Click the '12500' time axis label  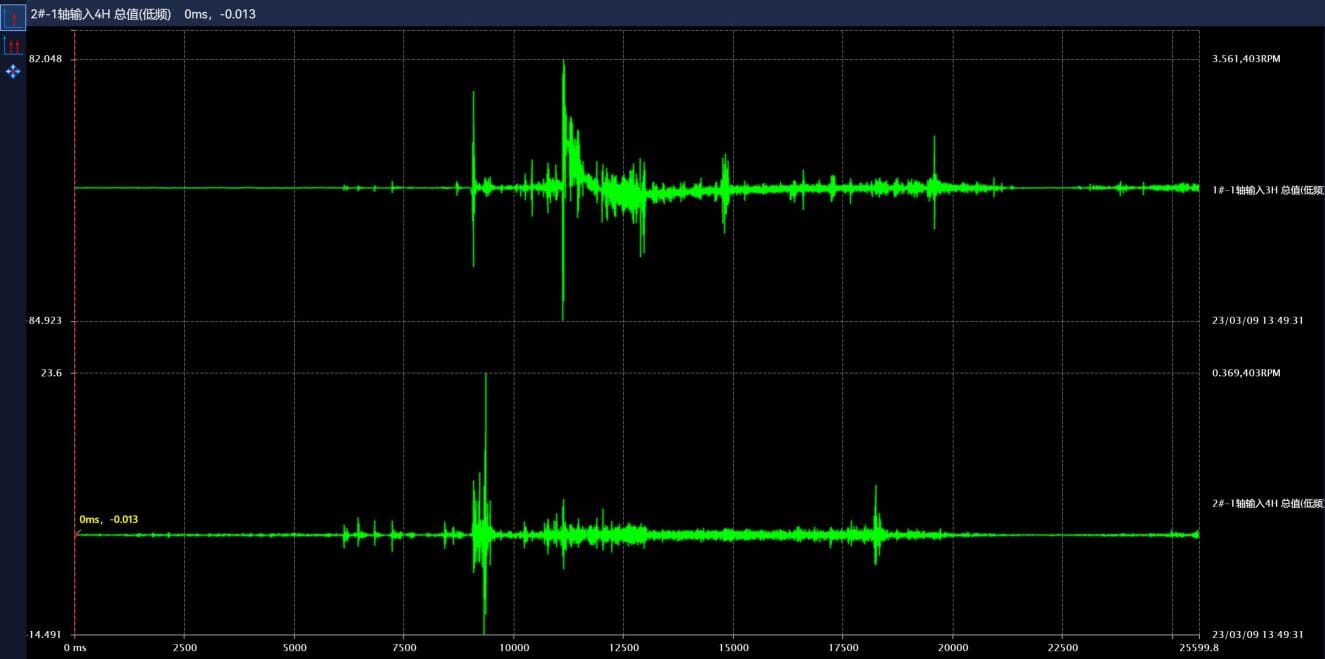point(623,648)
